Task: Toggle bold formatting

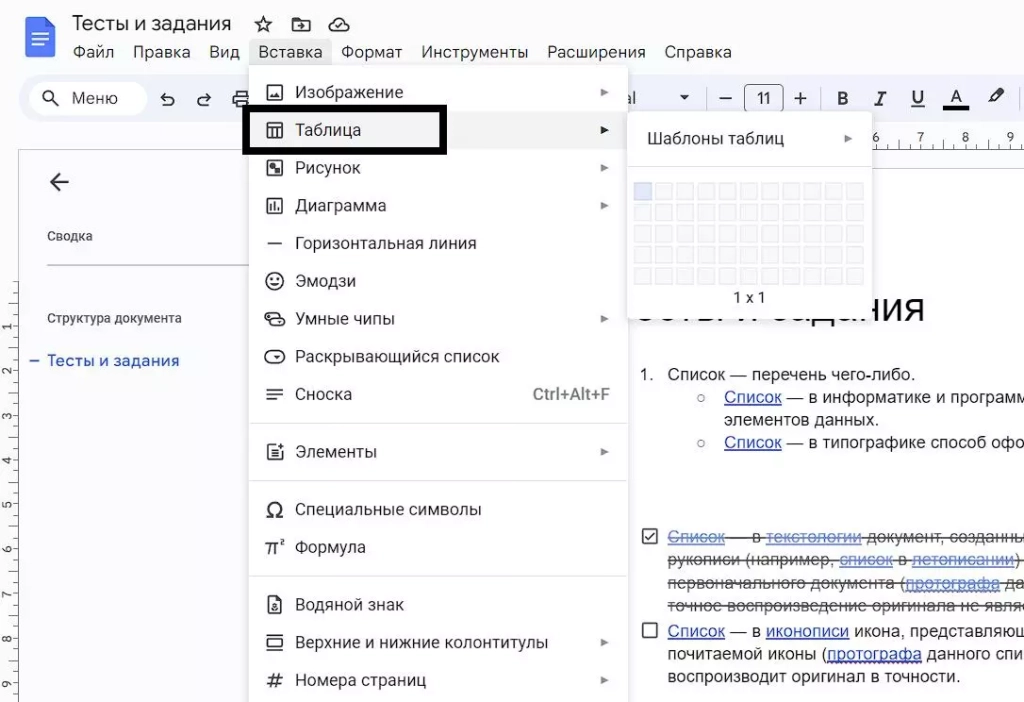Action: (x=843, y=98)
